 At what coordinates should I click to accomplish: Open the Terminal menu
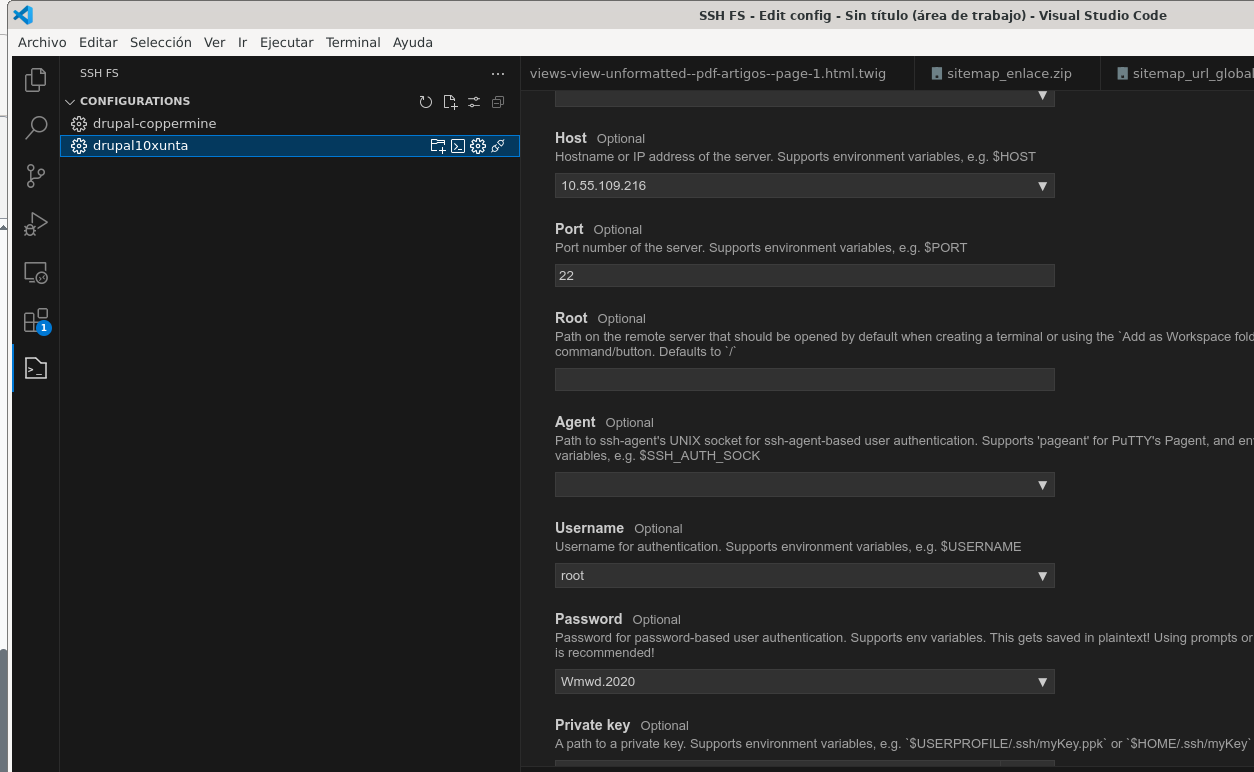click(353, 42)
